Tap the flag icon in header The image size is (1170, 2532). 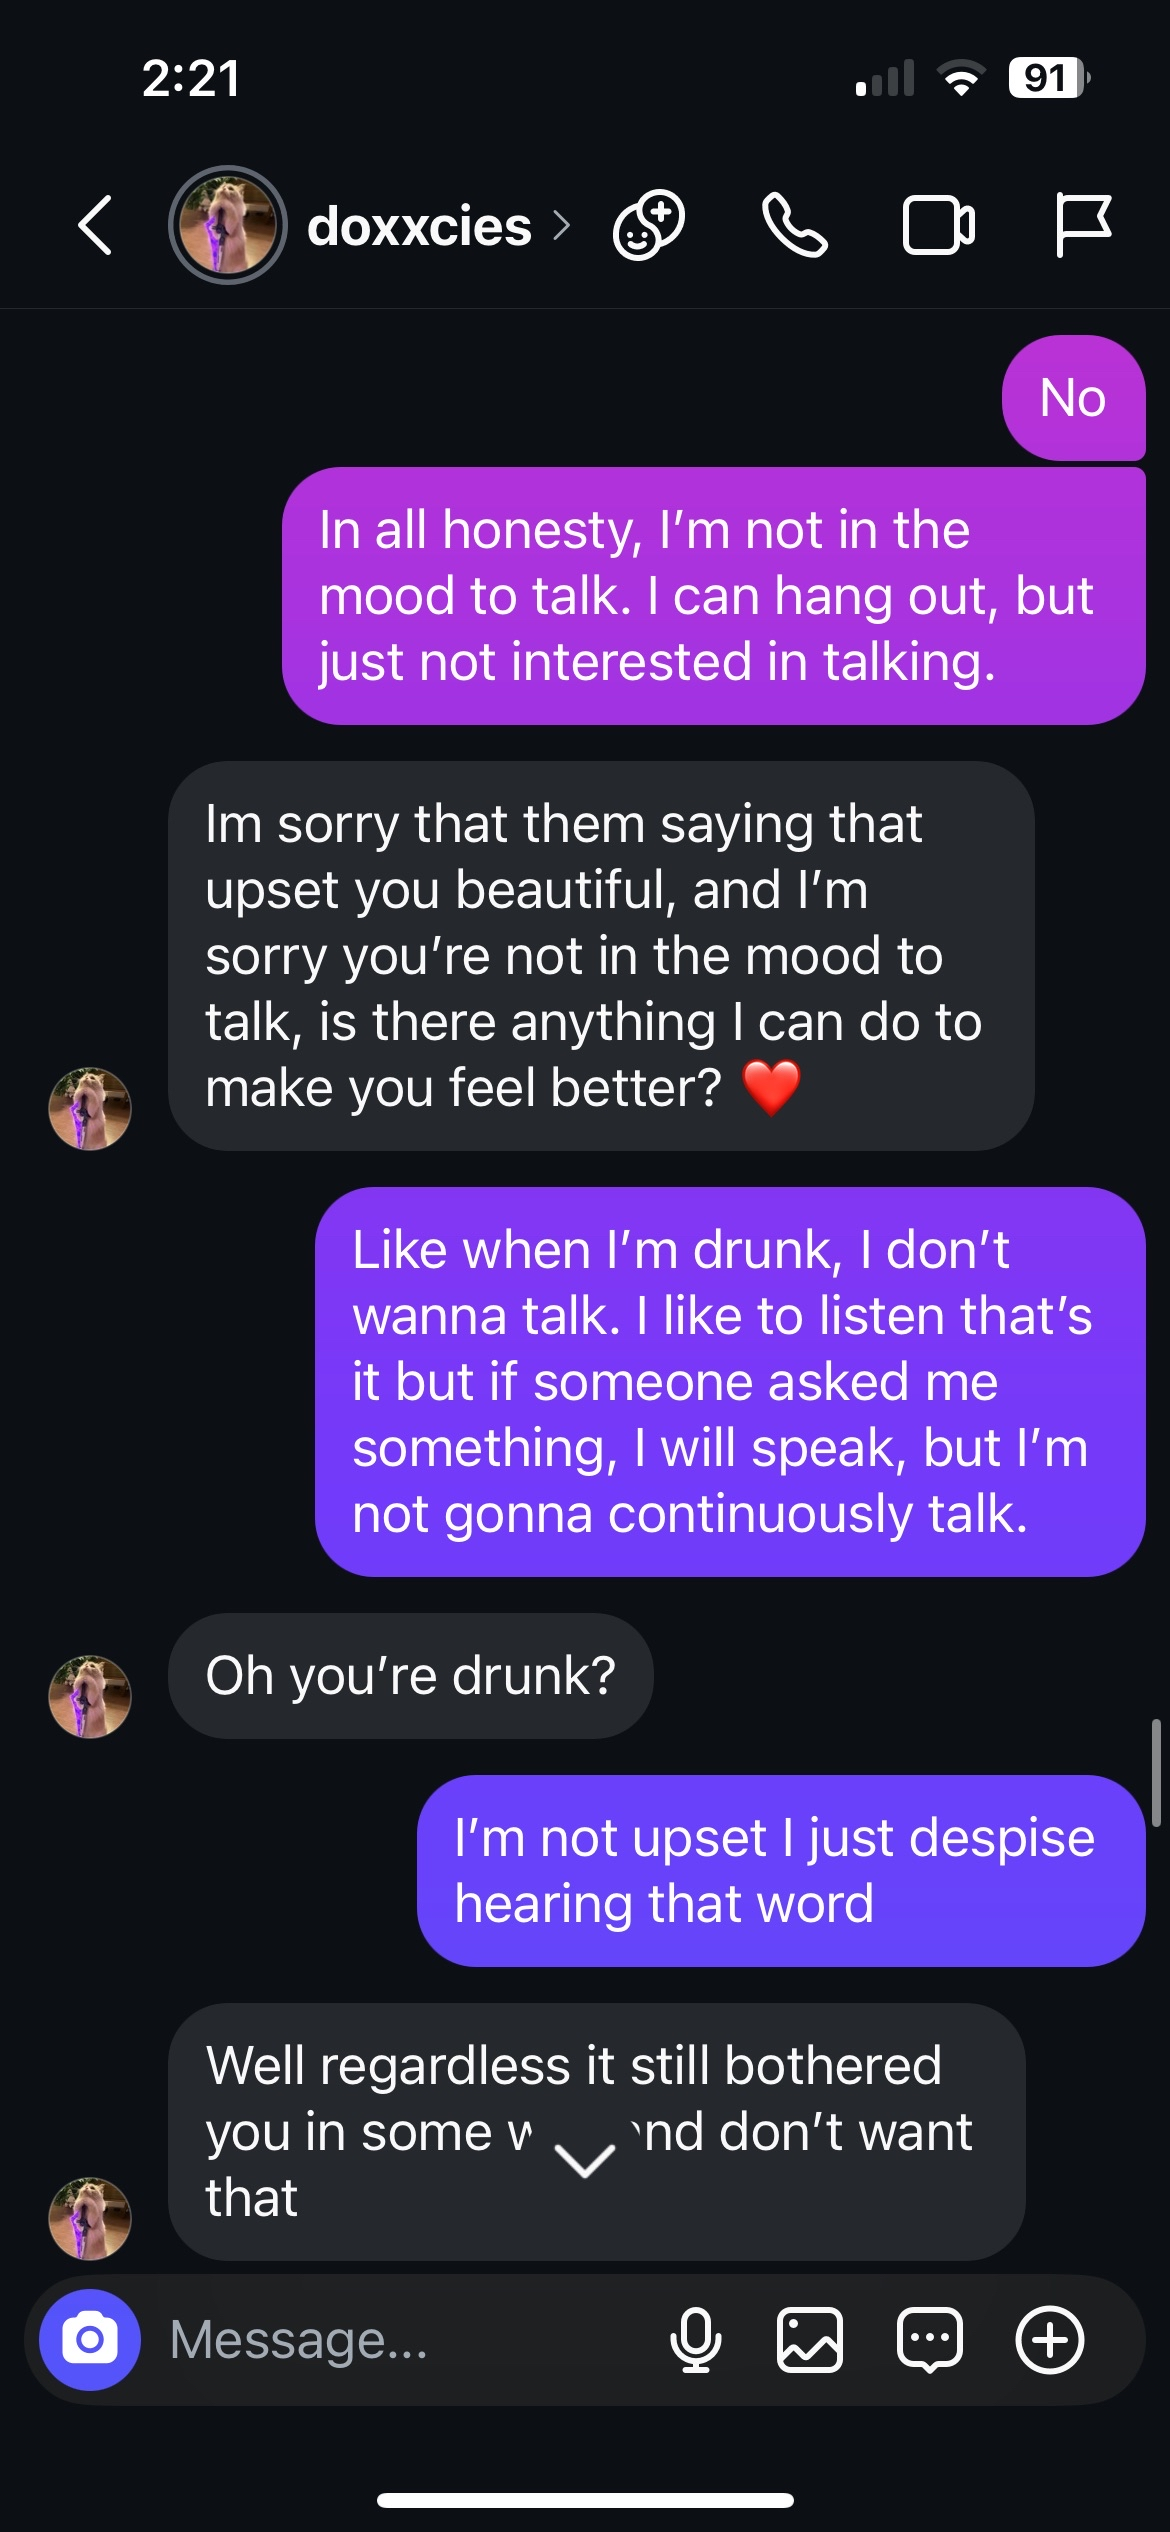coord(1082,225)
